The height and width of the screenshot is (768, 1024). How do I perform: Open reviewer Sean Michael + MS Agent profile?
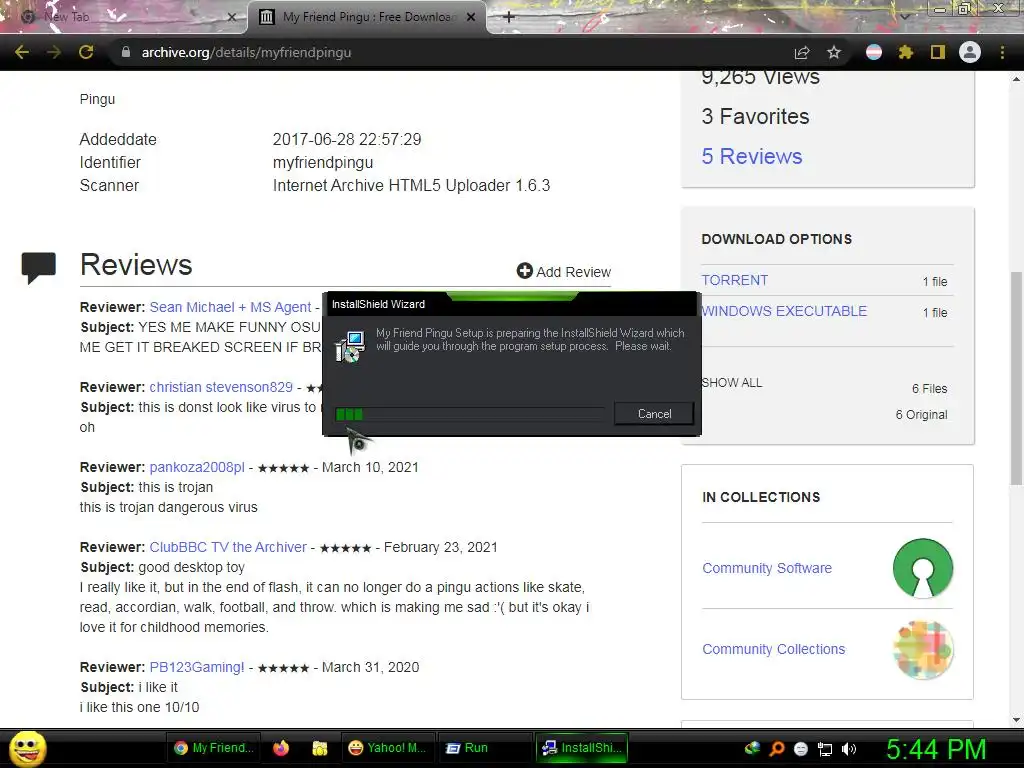click(230, 307)
